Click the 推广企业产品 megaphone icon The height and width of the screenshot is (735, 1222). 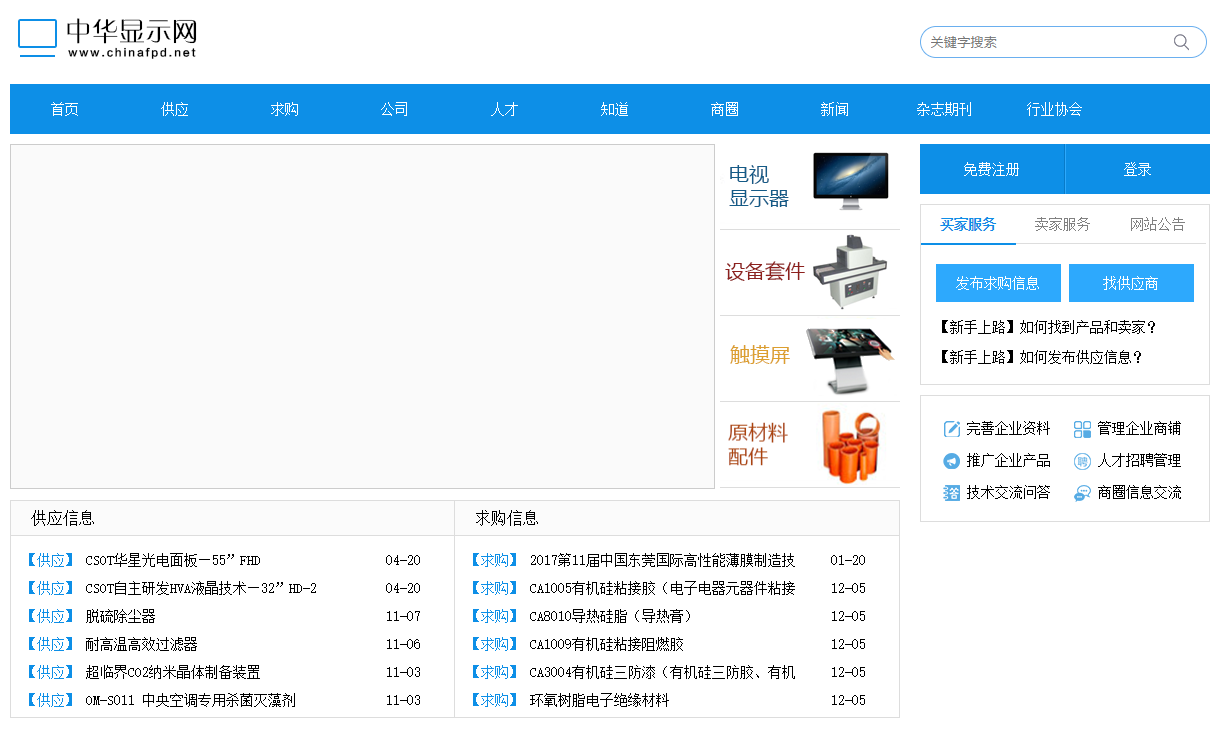(951, 461)
